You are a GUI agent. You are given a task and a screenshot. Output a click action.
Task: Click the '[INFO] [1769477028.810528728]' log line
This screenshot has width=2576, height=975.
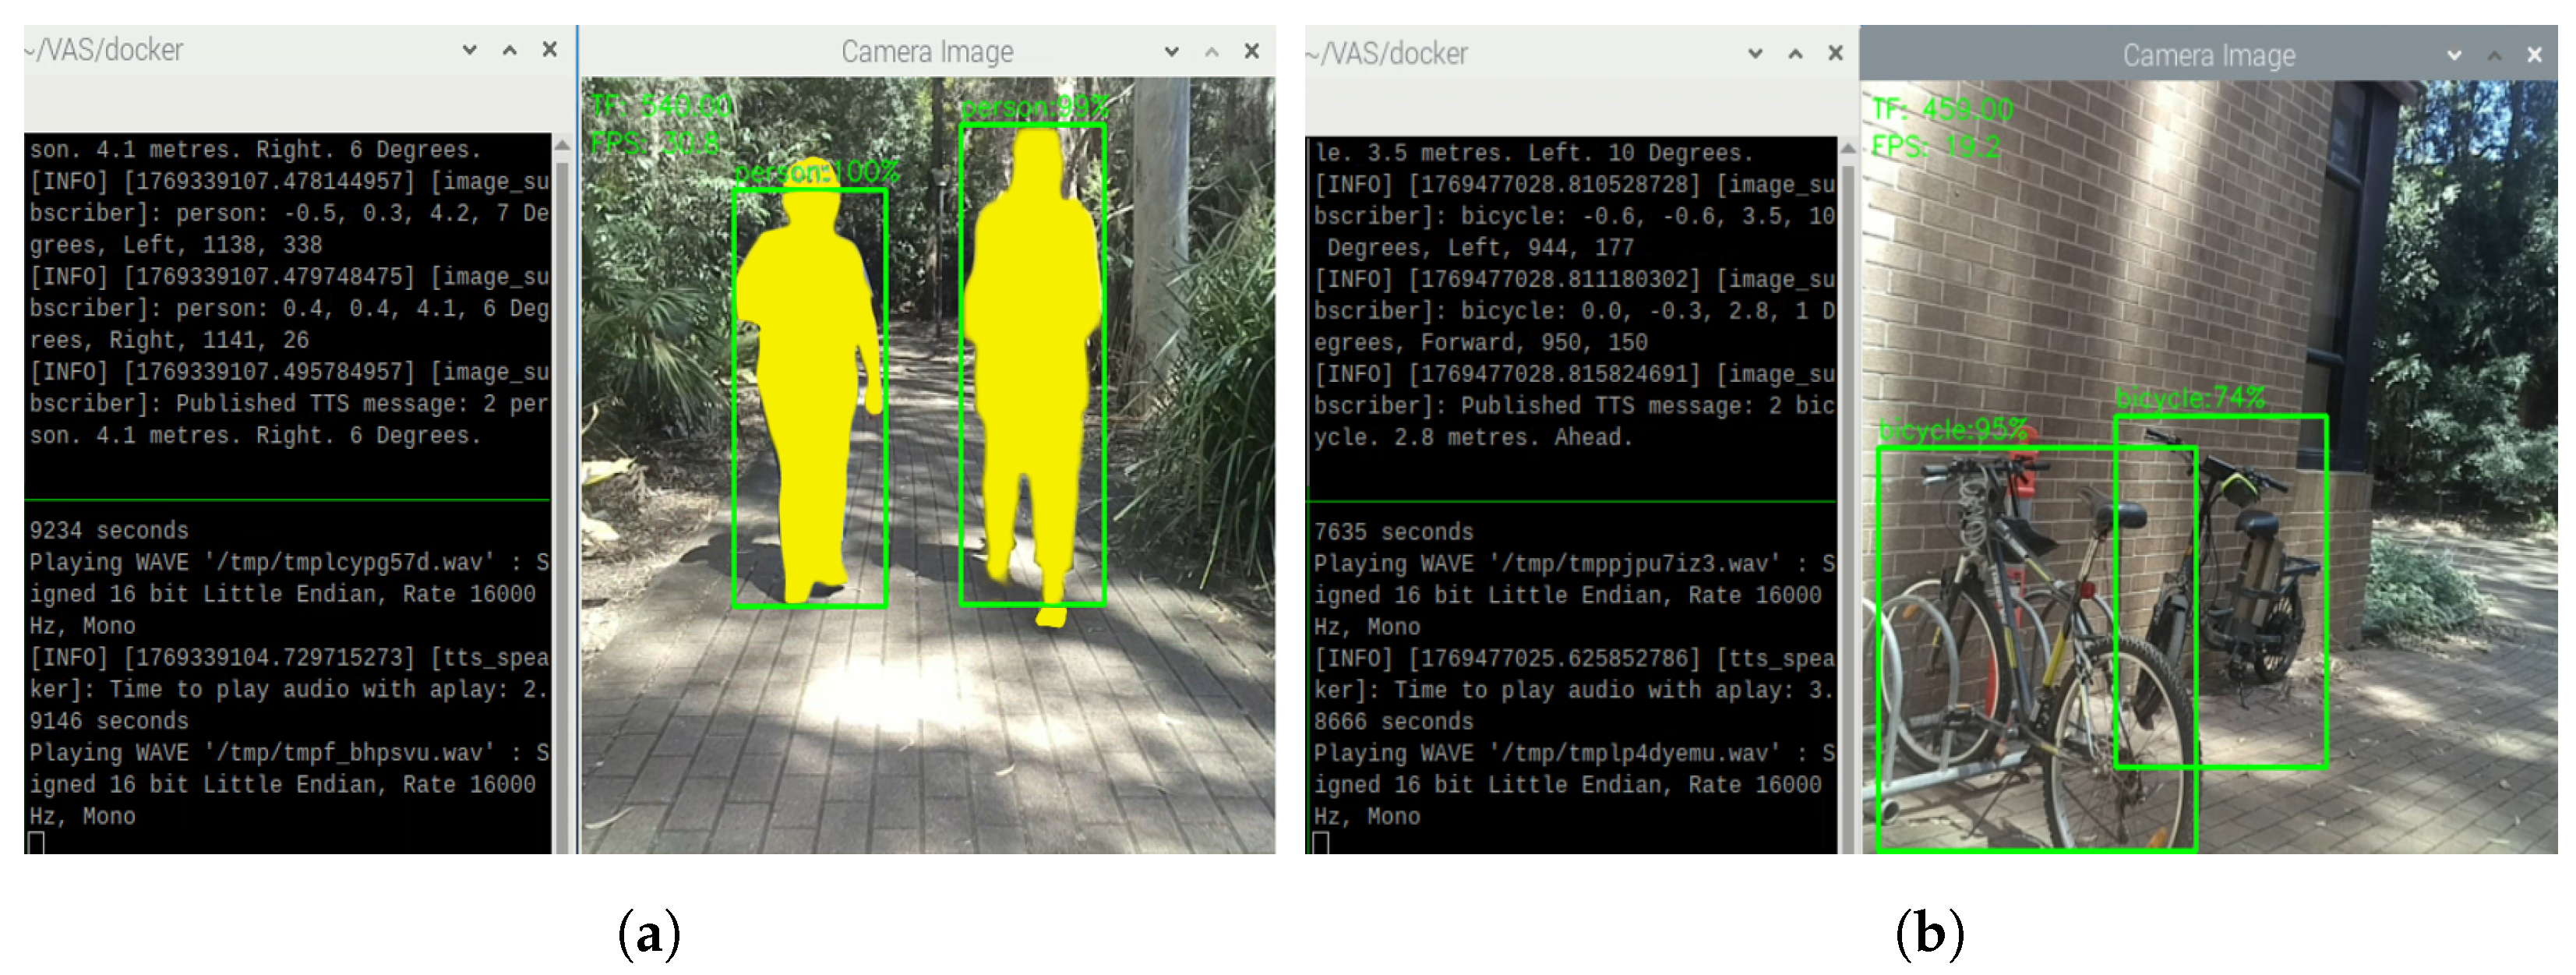point(1574,185)
